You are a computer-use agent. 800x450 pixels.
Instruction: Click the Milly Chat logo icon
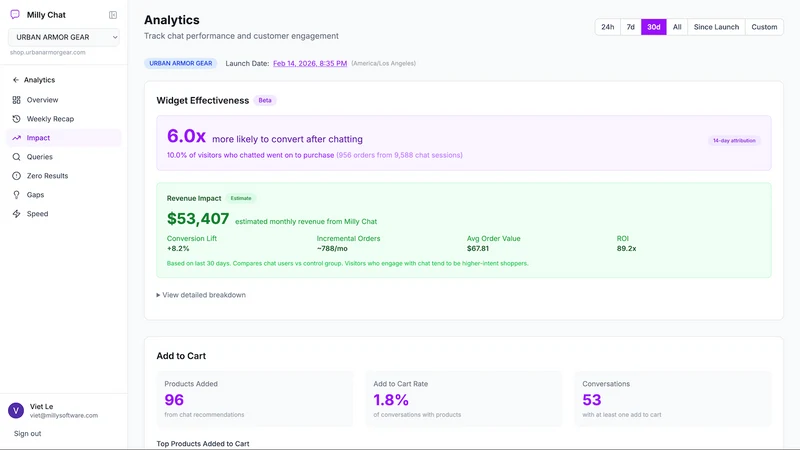(15, 14)
